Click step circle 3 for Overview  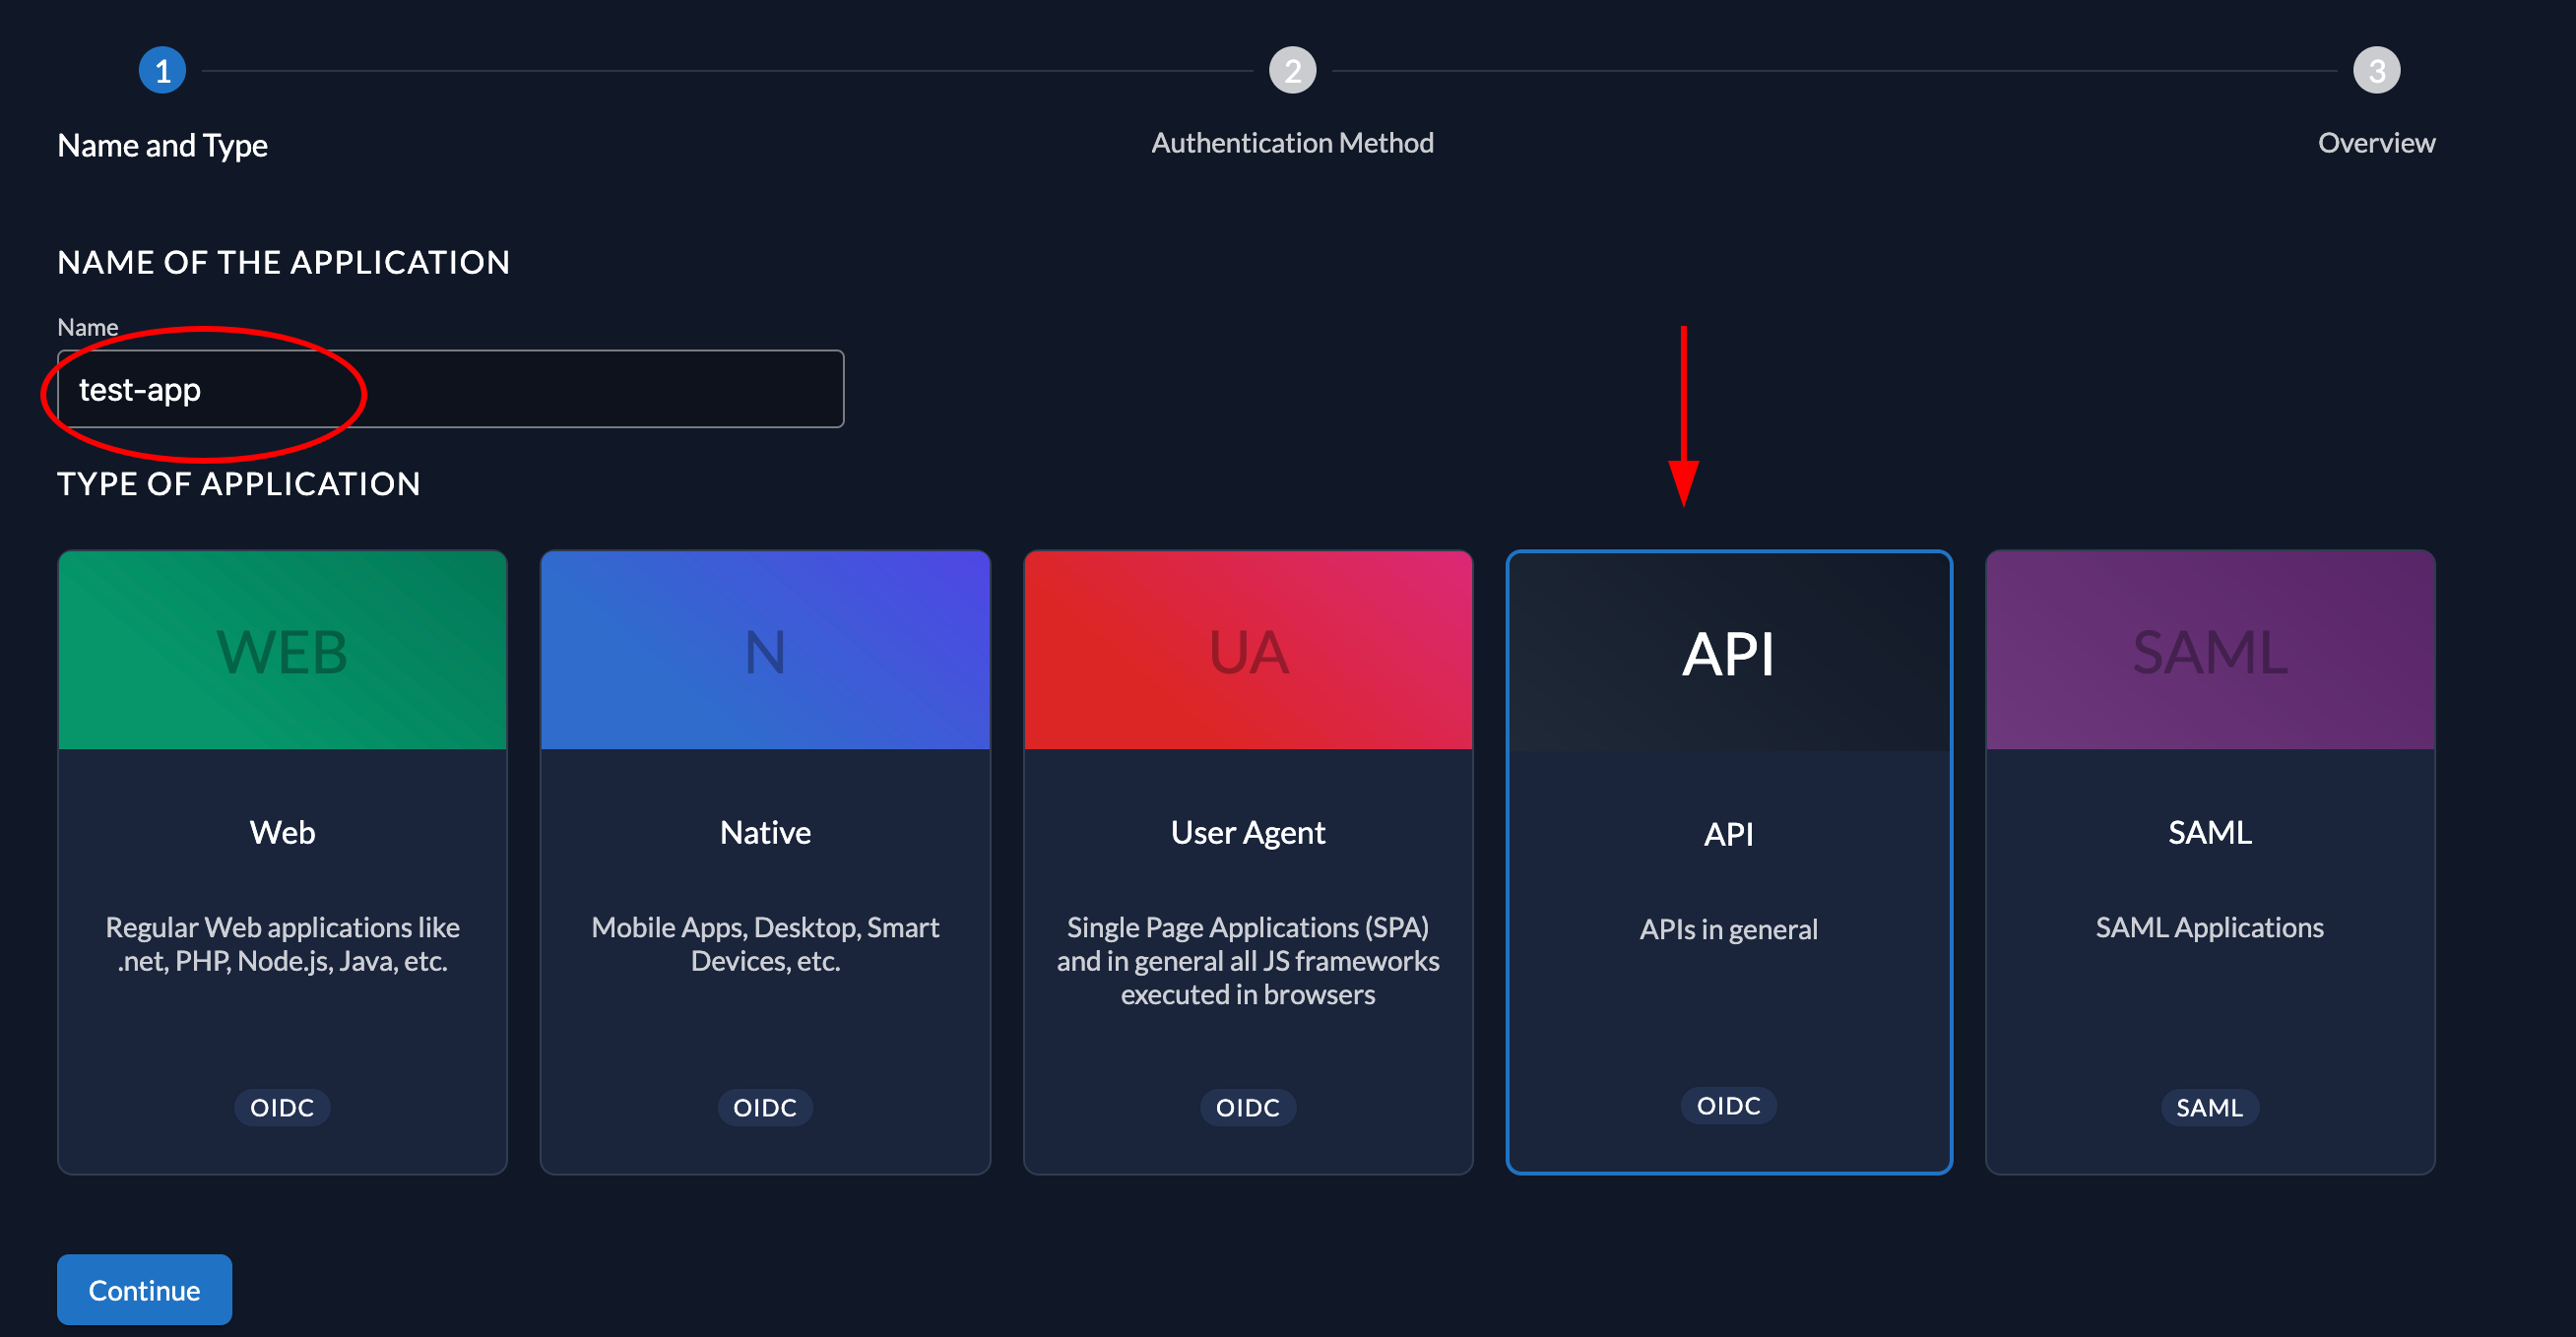pyautogui.click(x=2376, y=70)
